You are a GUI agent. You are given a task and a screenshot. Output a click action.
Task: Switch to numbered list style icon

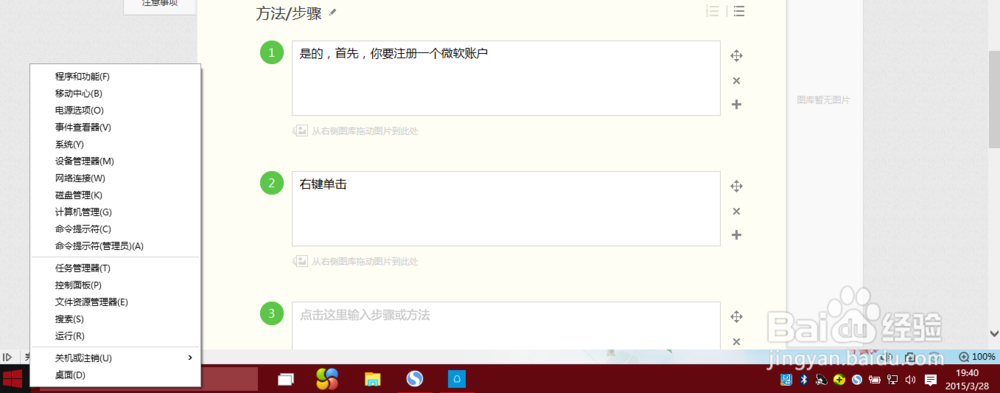pos(712,11)
